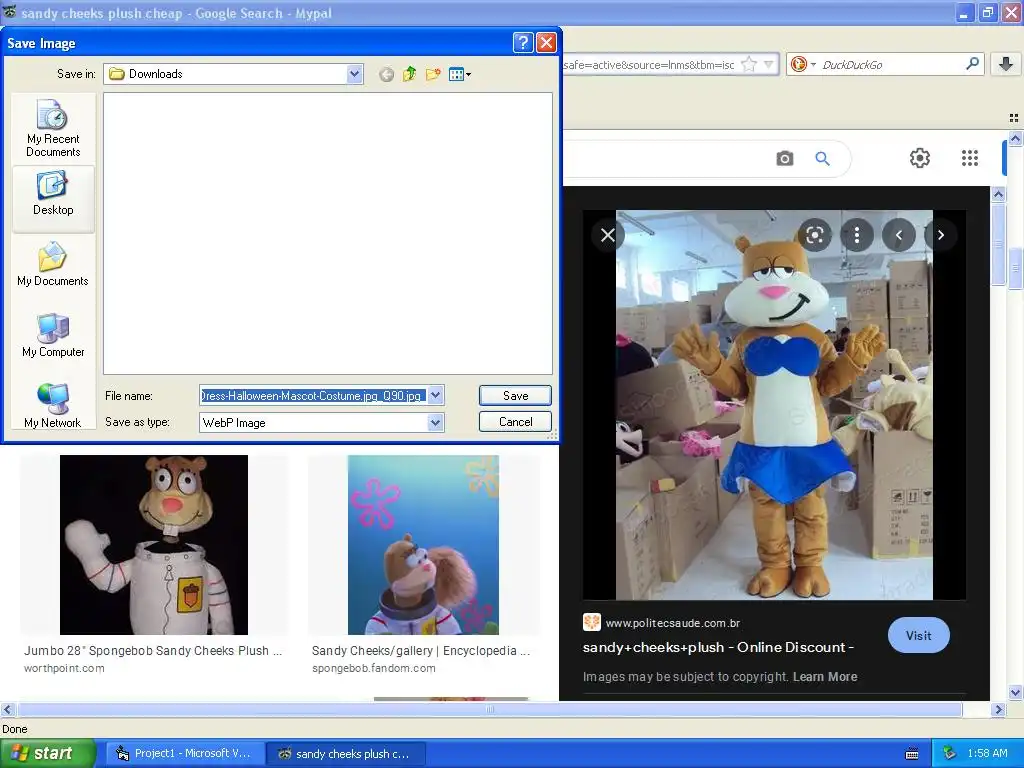
Task: Open My Documents in Save dialog
Action: [x=53, y=264]
